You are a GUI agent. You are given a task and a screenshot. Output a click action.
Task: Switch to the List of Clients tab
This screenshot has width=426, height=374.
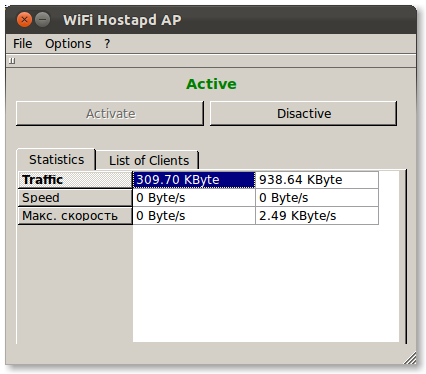click(x=149, y=161)
